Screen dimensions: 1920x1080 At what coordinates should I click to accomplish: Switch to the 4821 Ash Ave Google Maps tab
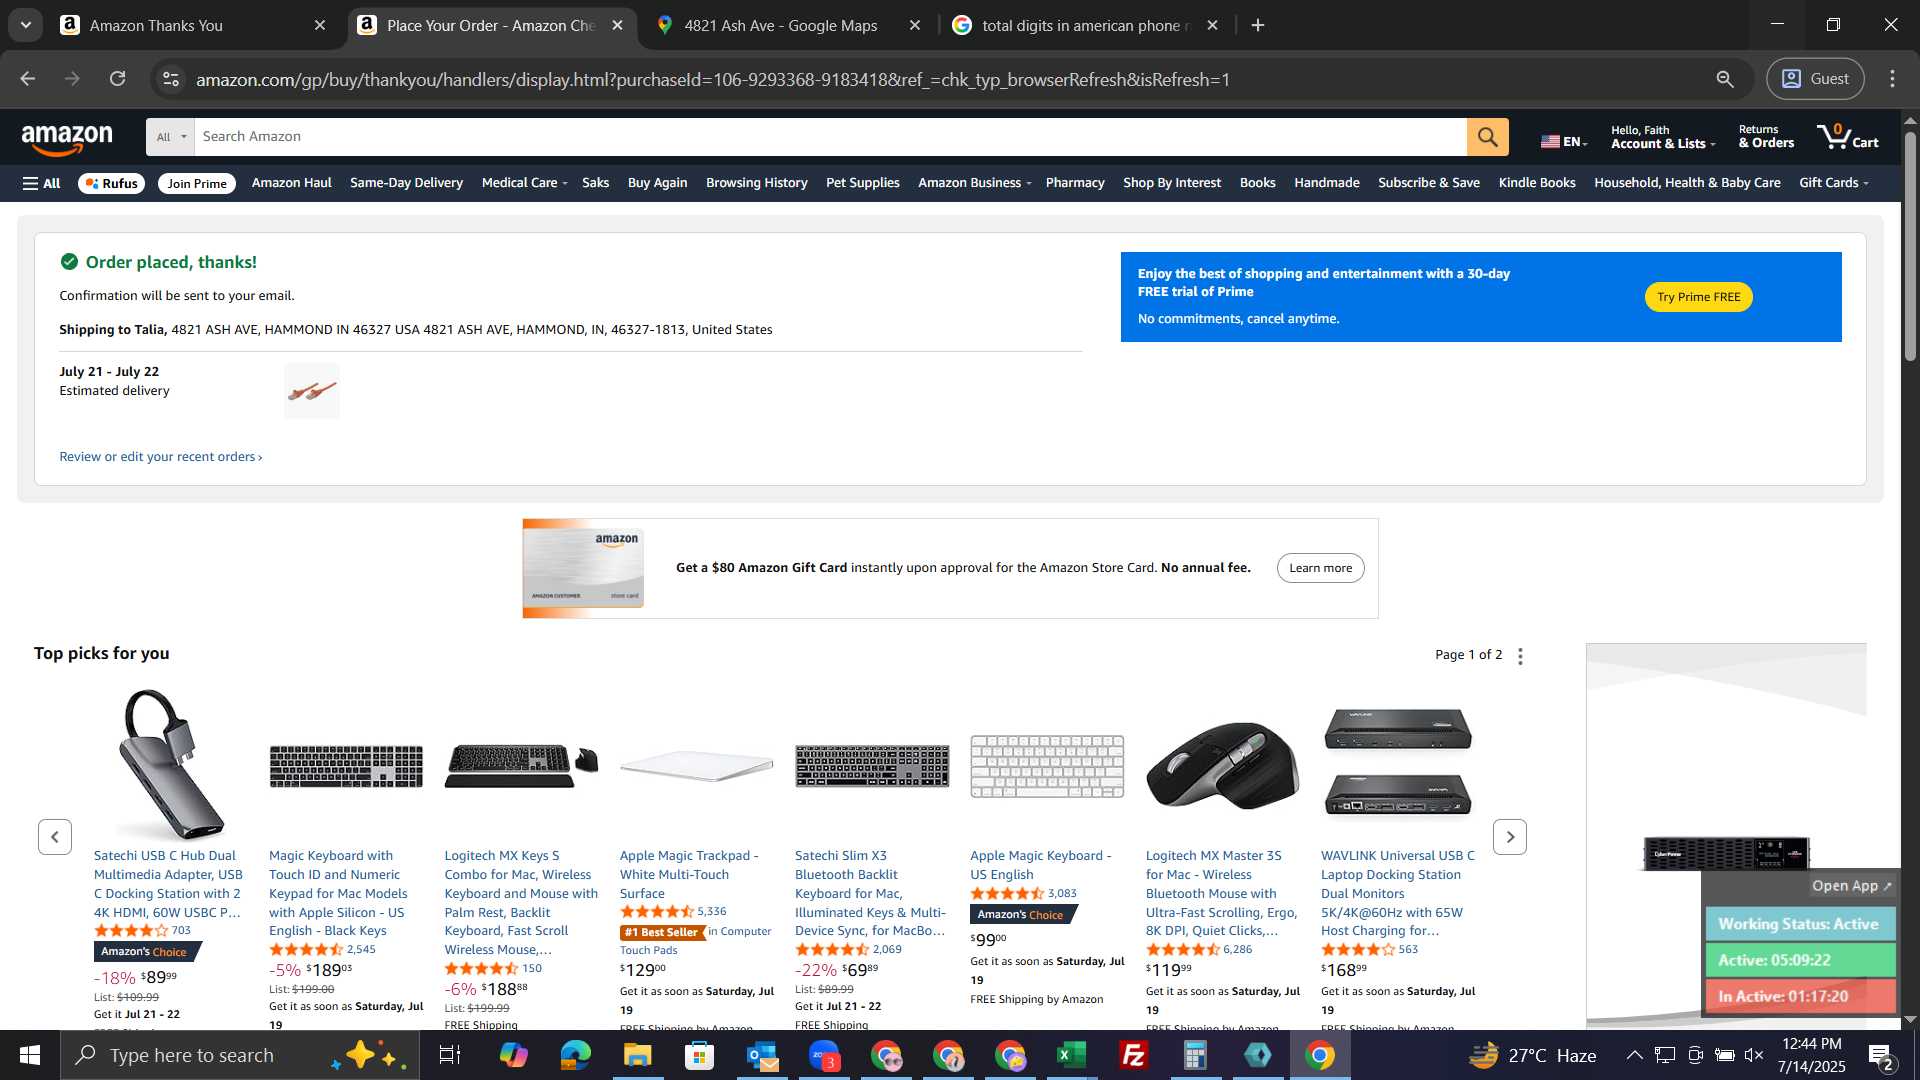pyautogui.click(x=781, y=25)
